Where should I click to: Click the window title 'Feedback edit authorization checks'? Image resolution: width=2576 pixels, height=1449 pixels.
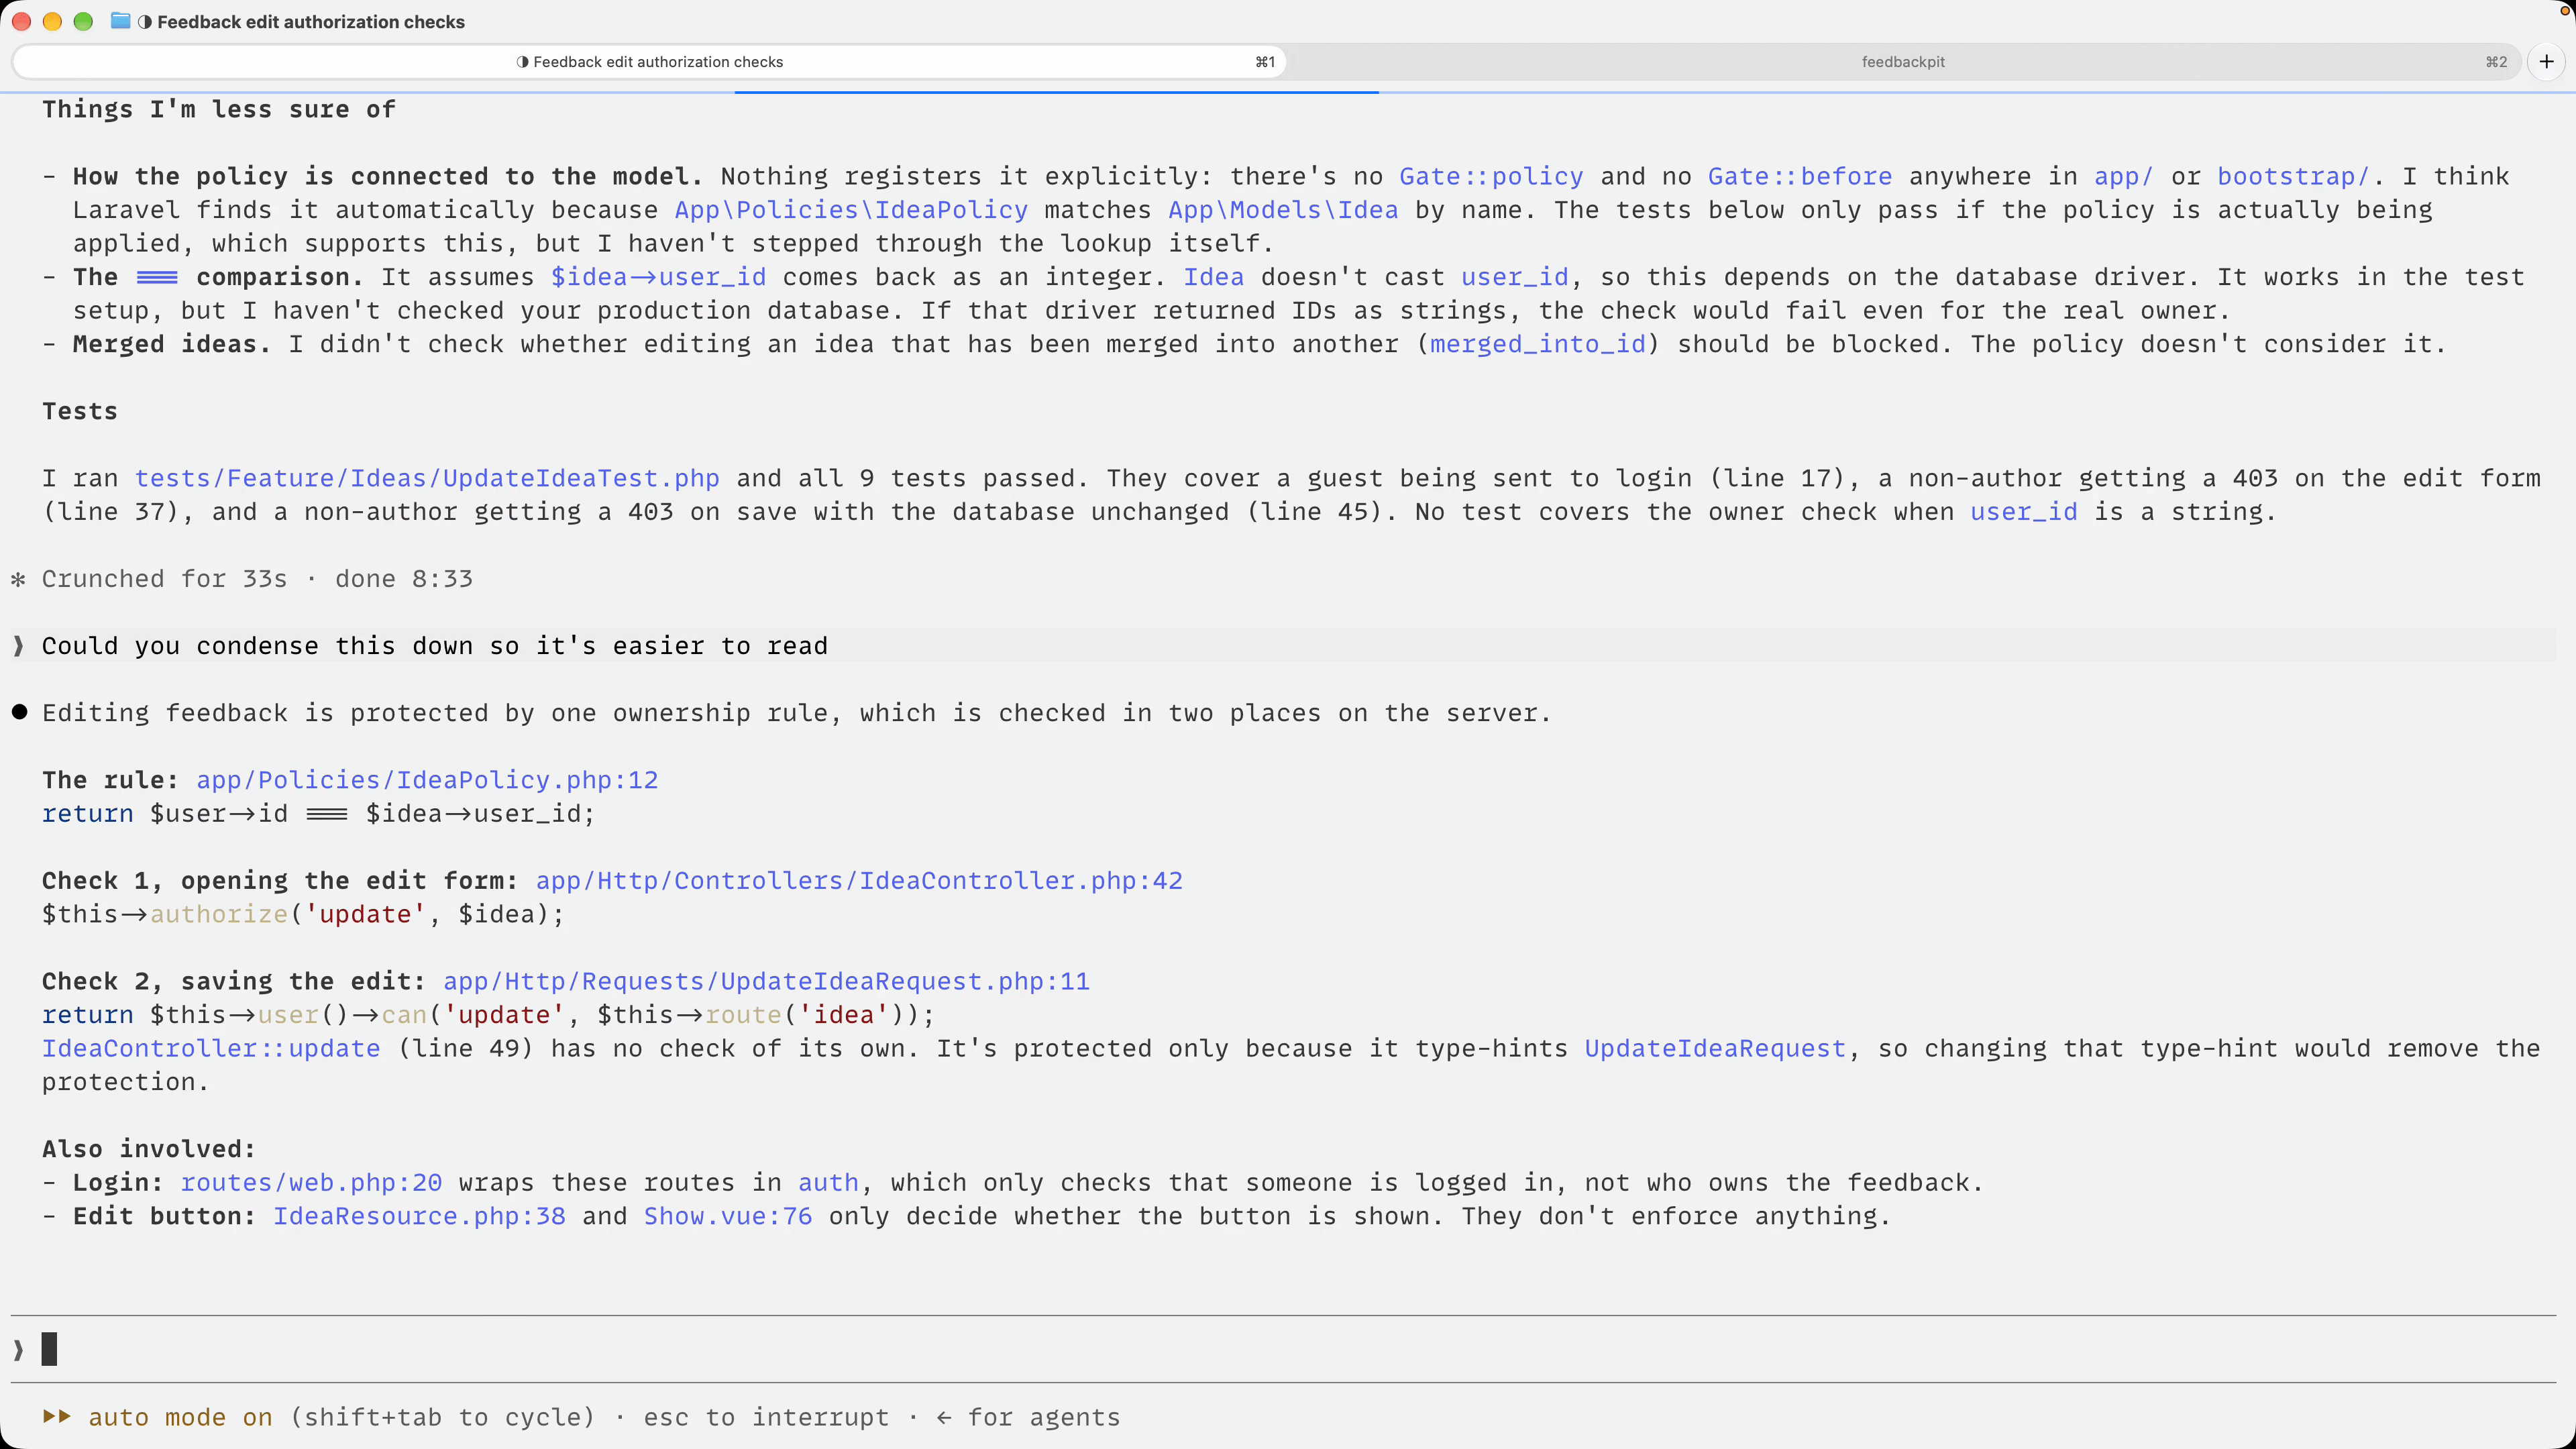311,21
